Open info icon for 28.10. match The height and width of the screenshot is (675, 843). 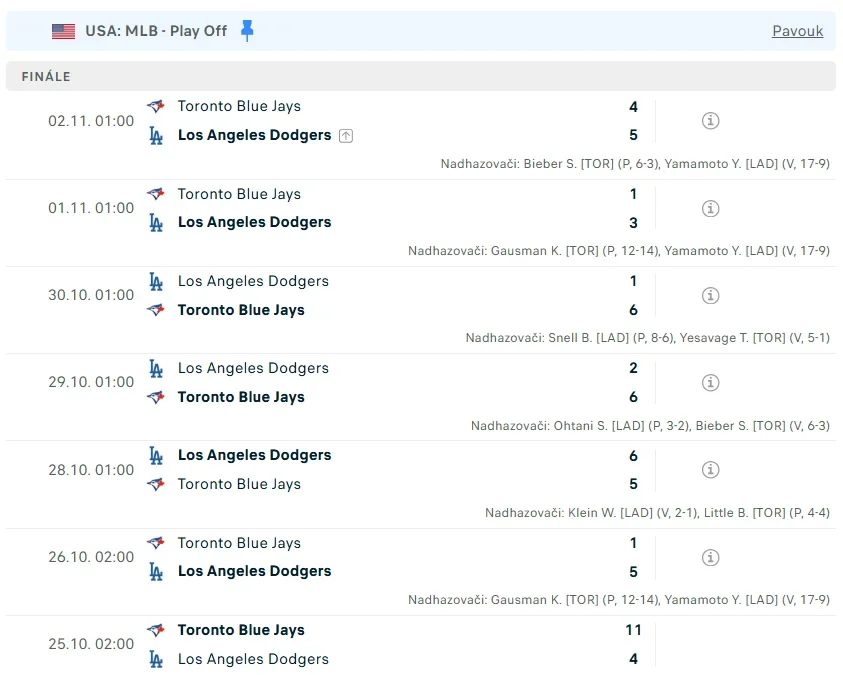pyautogui.click(x=711, y=470)
